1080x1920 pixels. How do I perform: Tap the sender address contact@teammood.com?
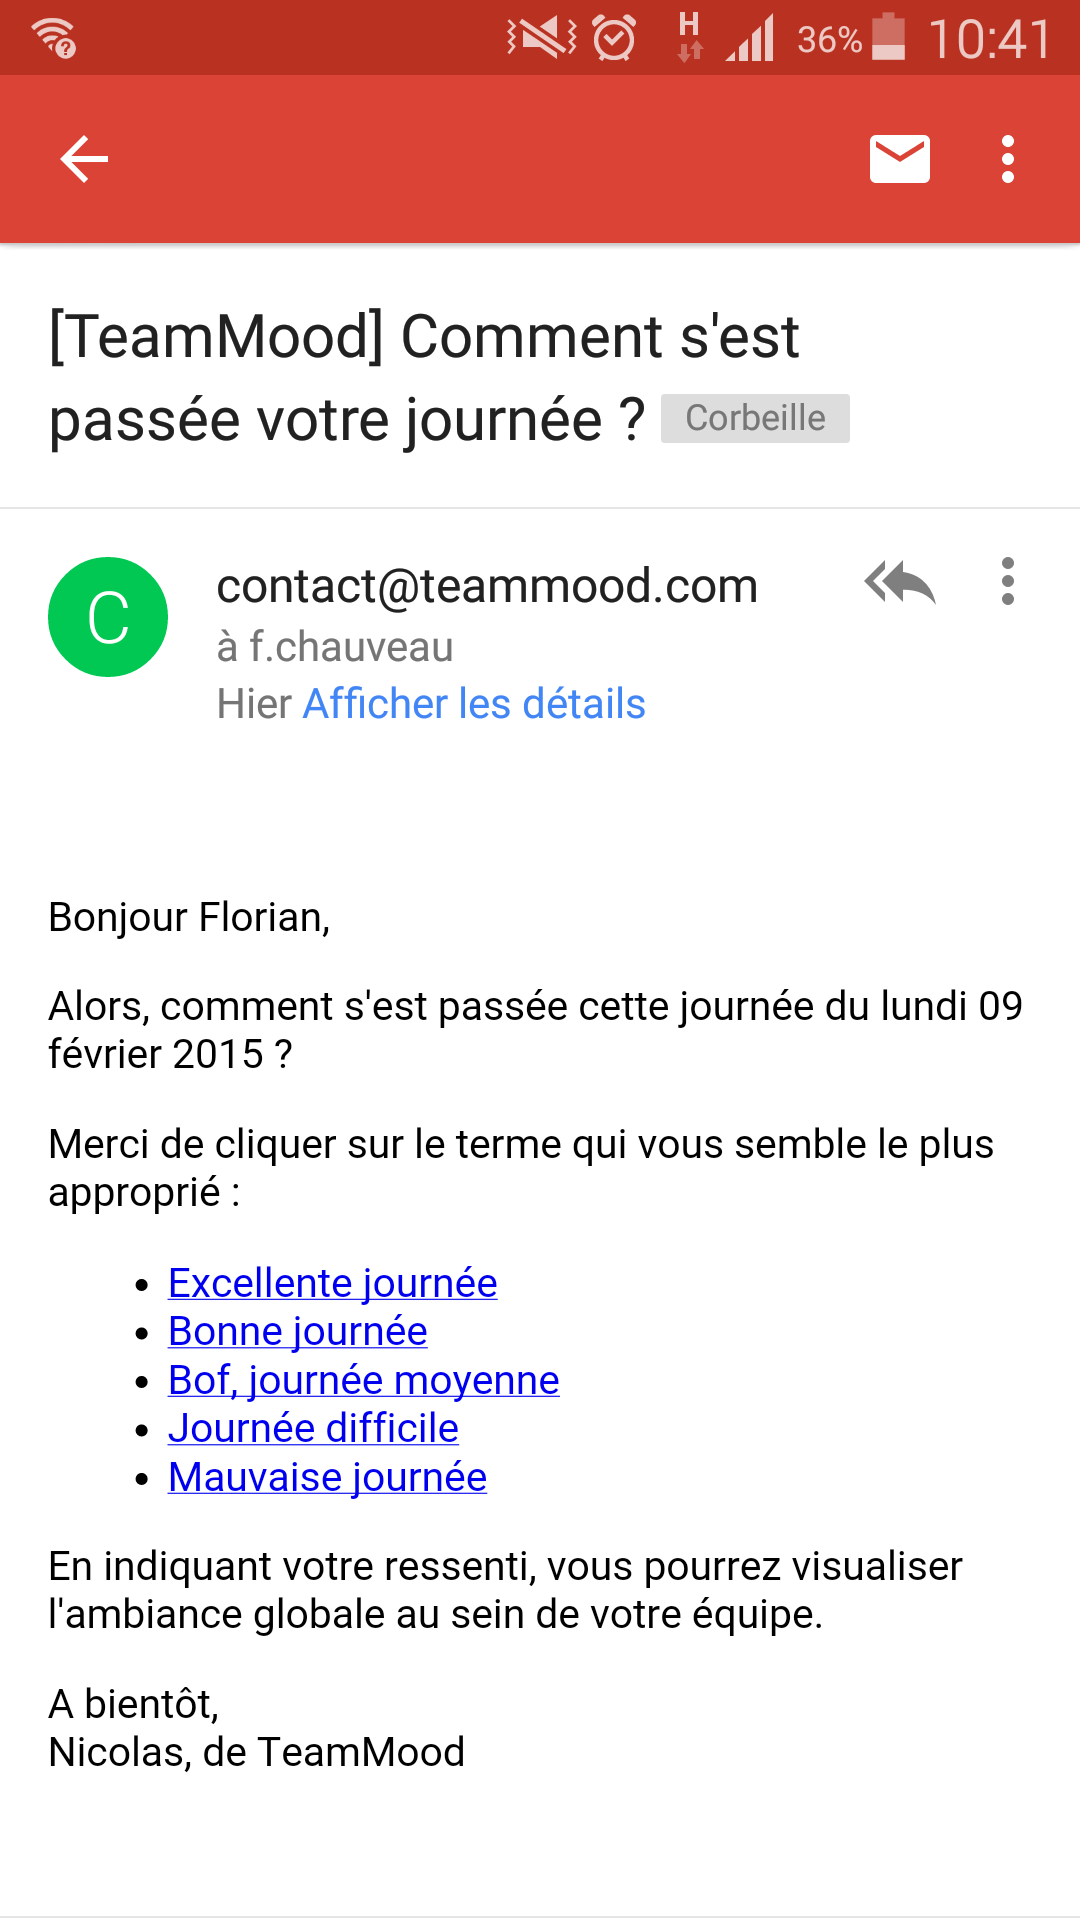pyautogui.click(x=487, y=586)
